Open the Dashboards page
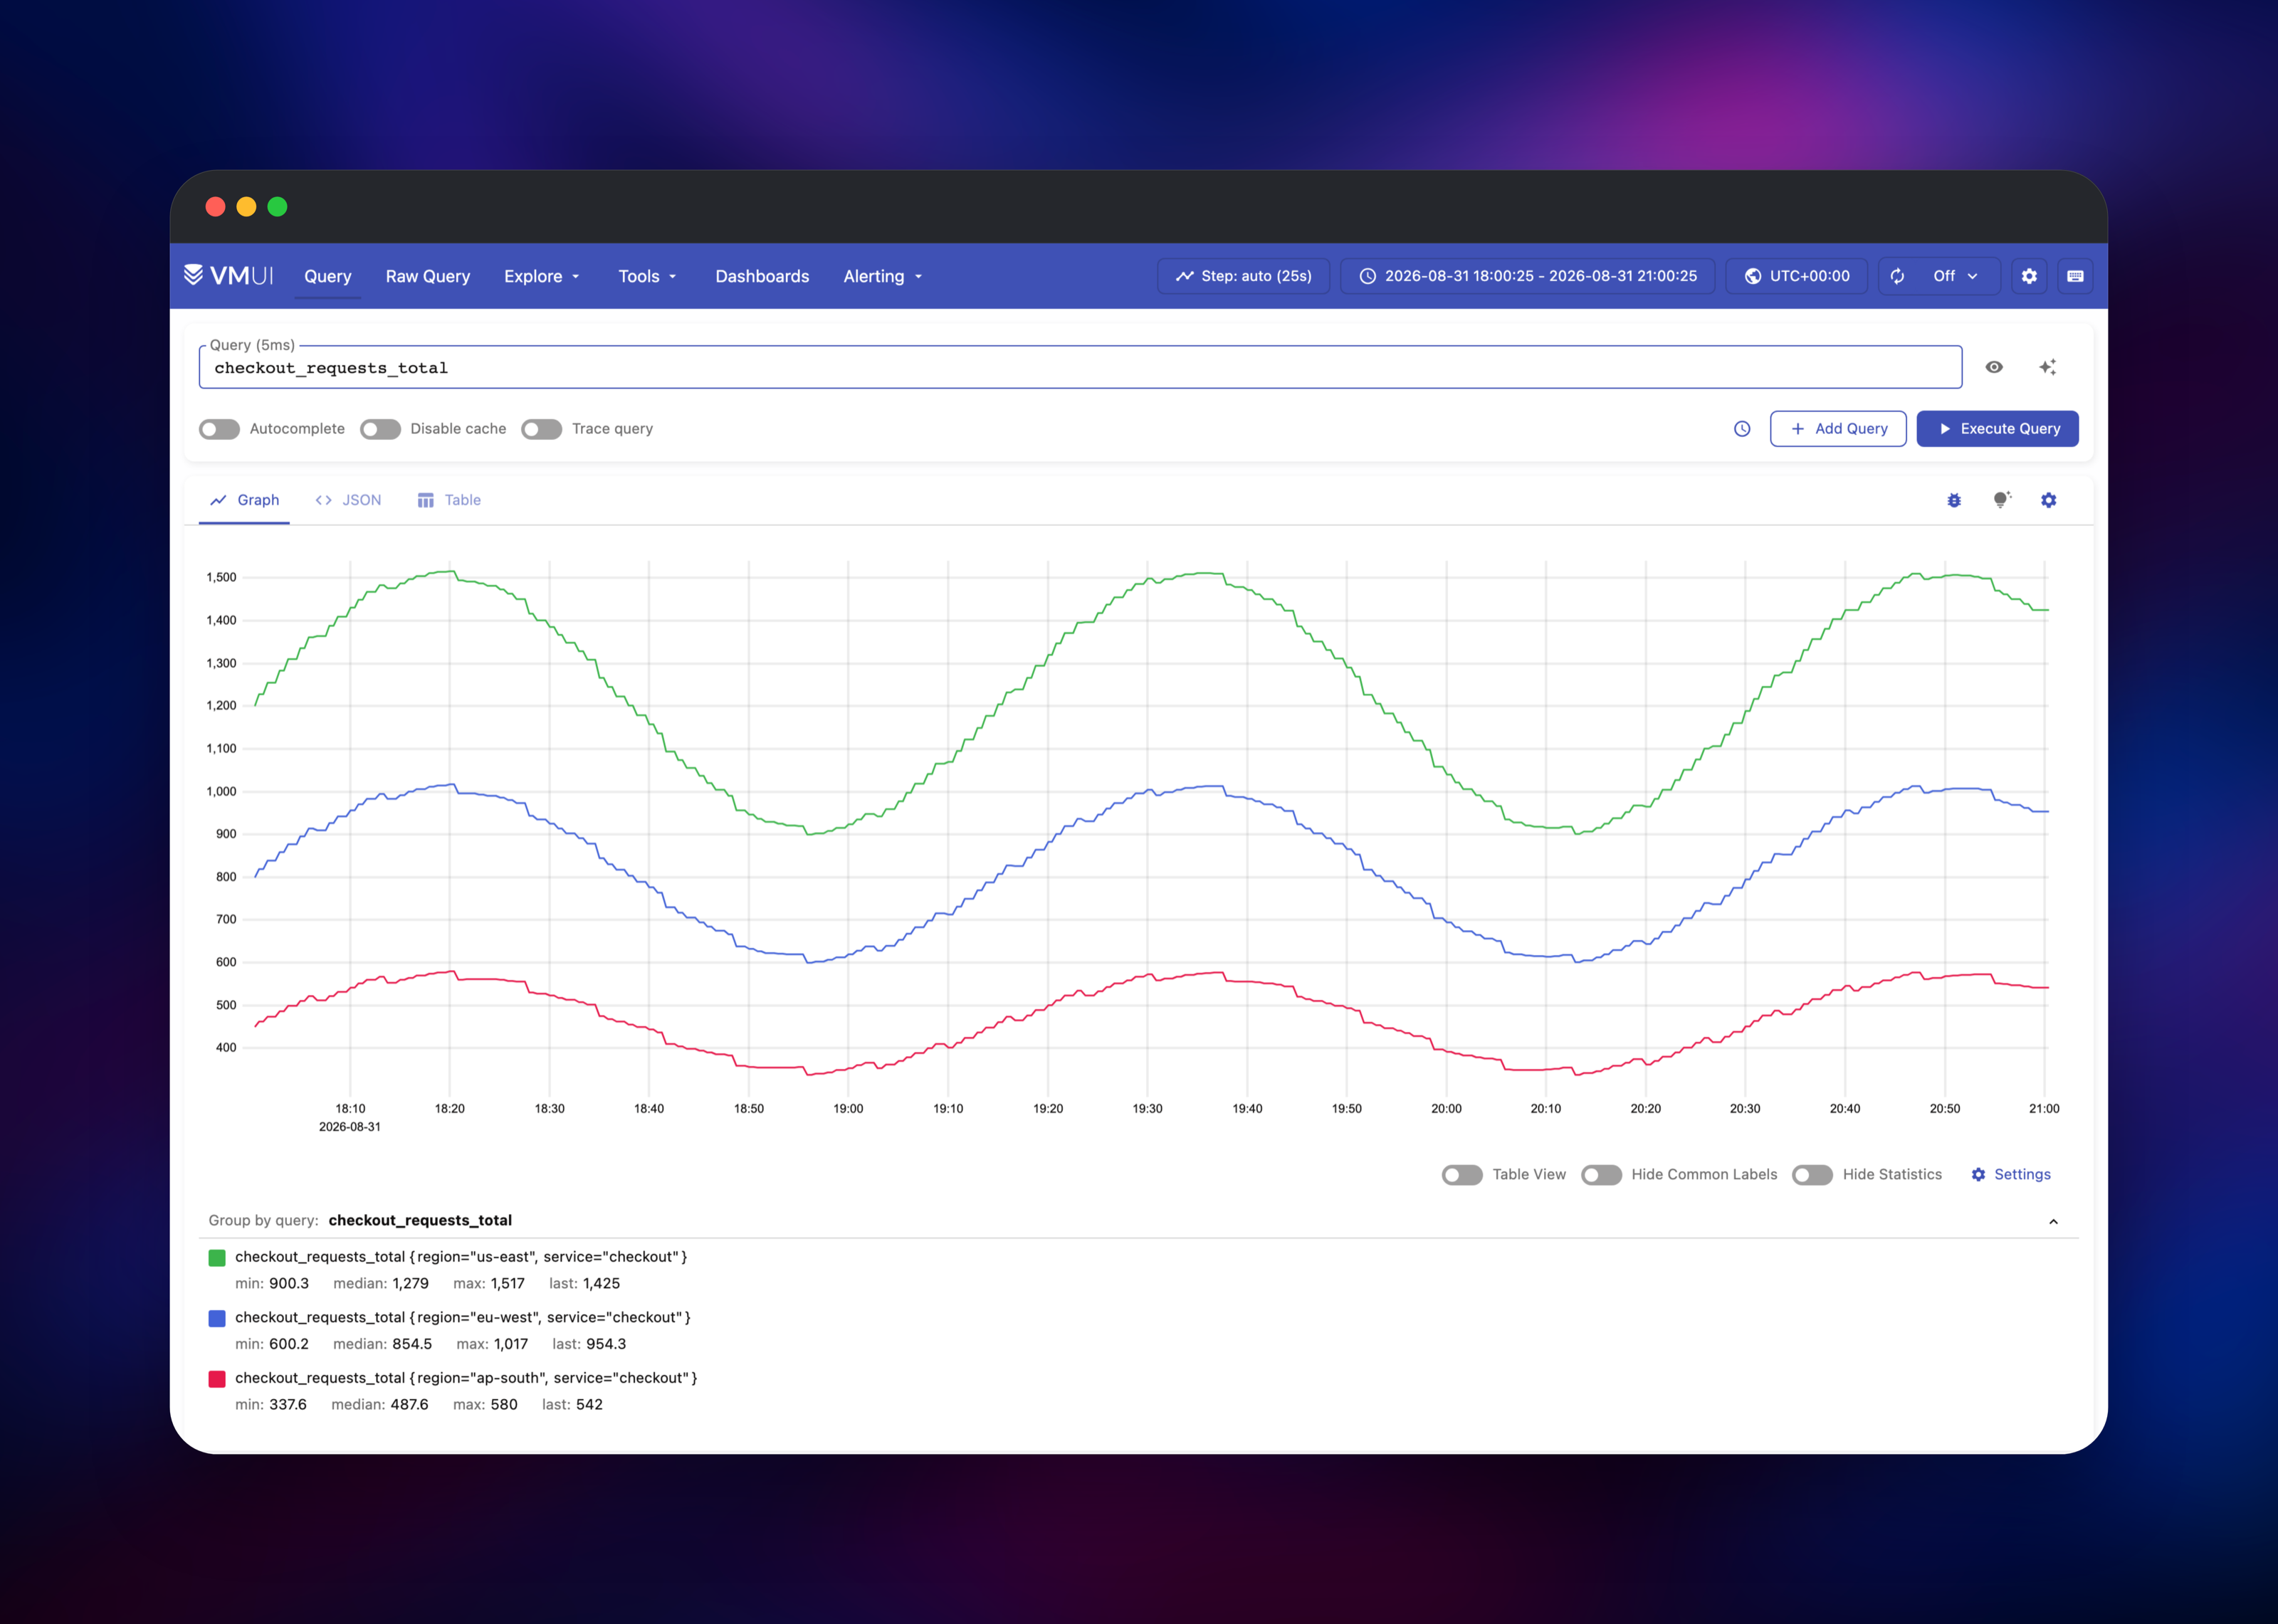 (762, 276)
